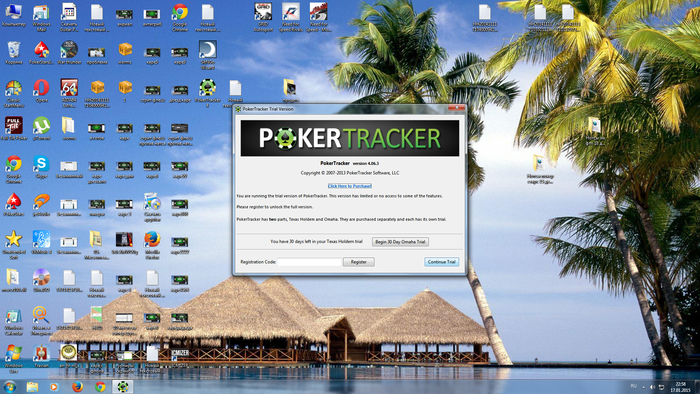Focus the Registration Code input field
Image resolution: width=700 pixels, height=394 pixels.
(309, 262)
